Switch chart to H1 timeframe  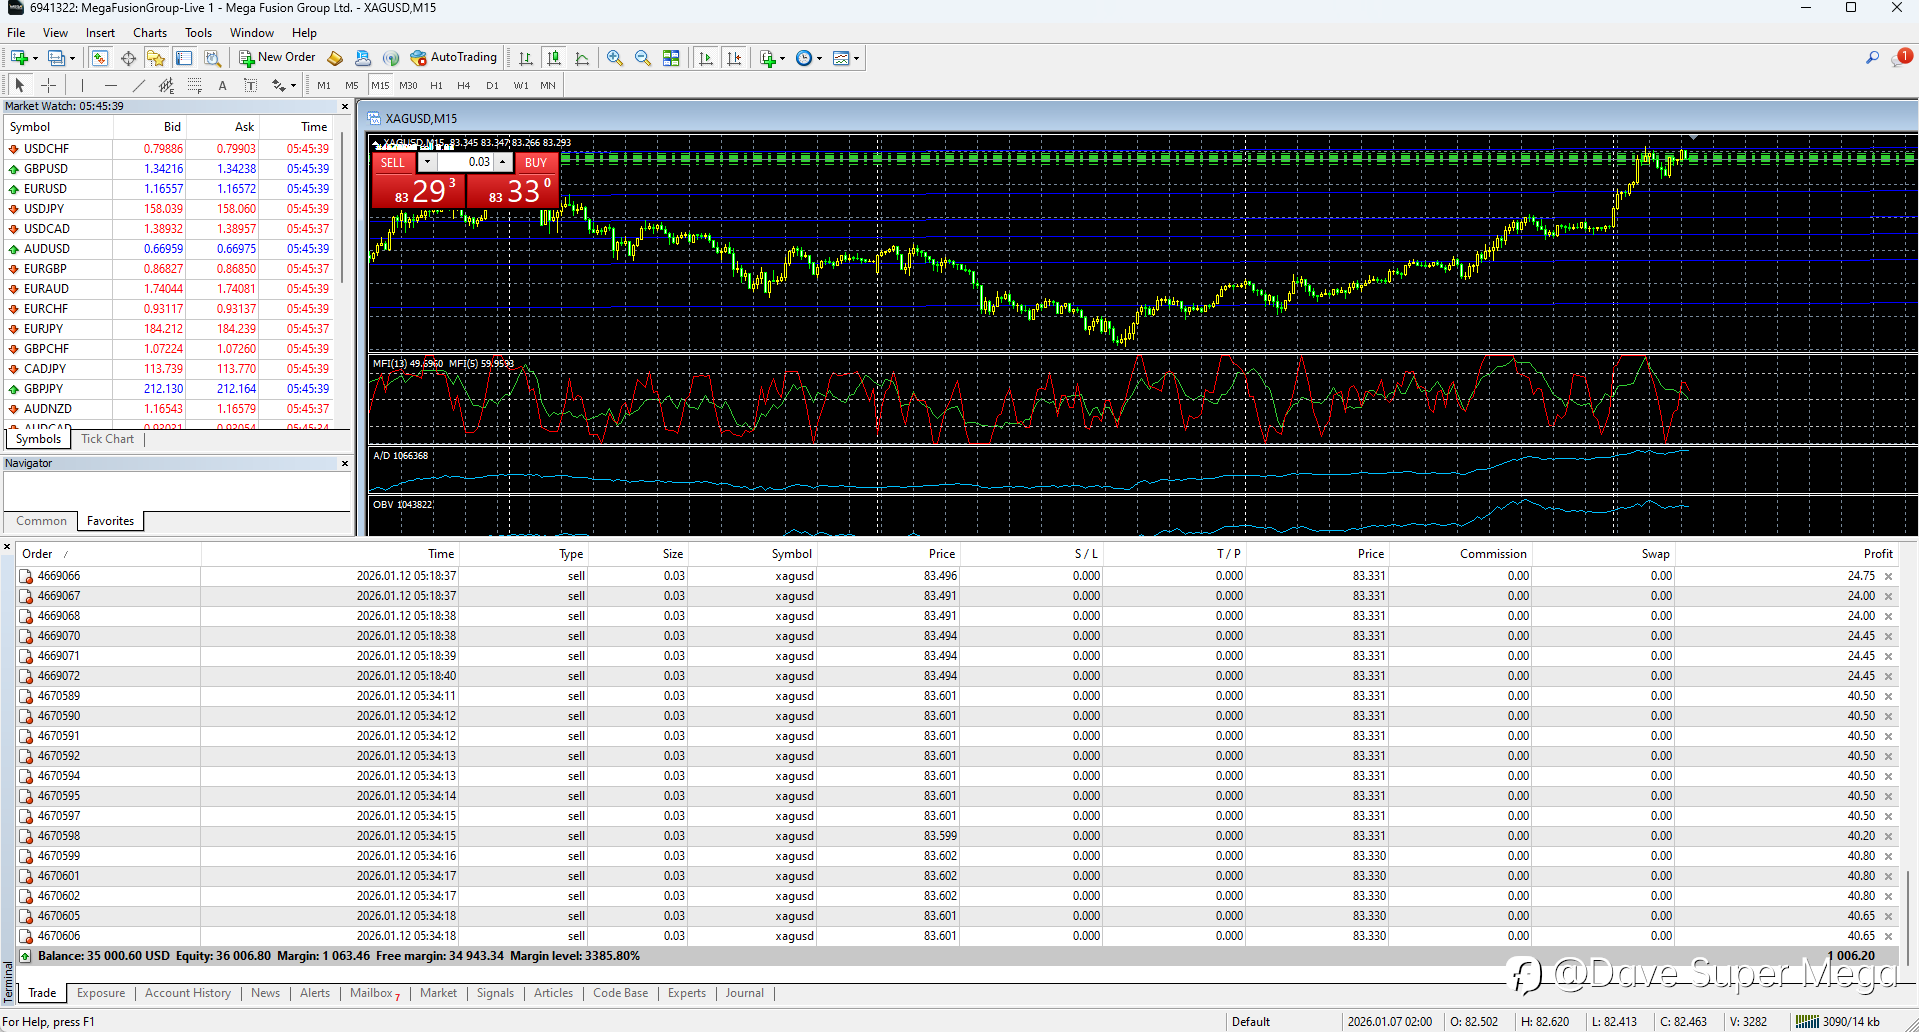click(436, 85)
